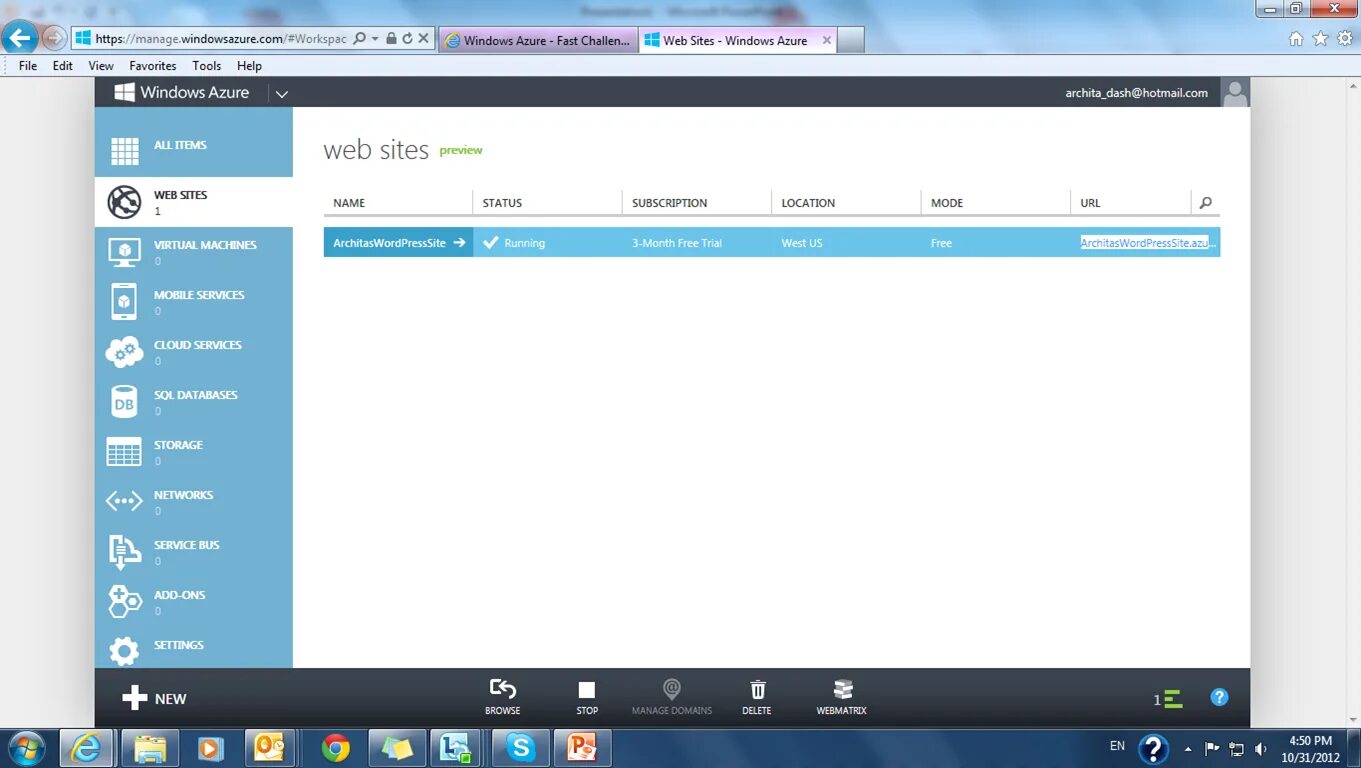Screen dimensions: 1361x768
Task: Open the Windows Start button
Action: tap(26, 748)
